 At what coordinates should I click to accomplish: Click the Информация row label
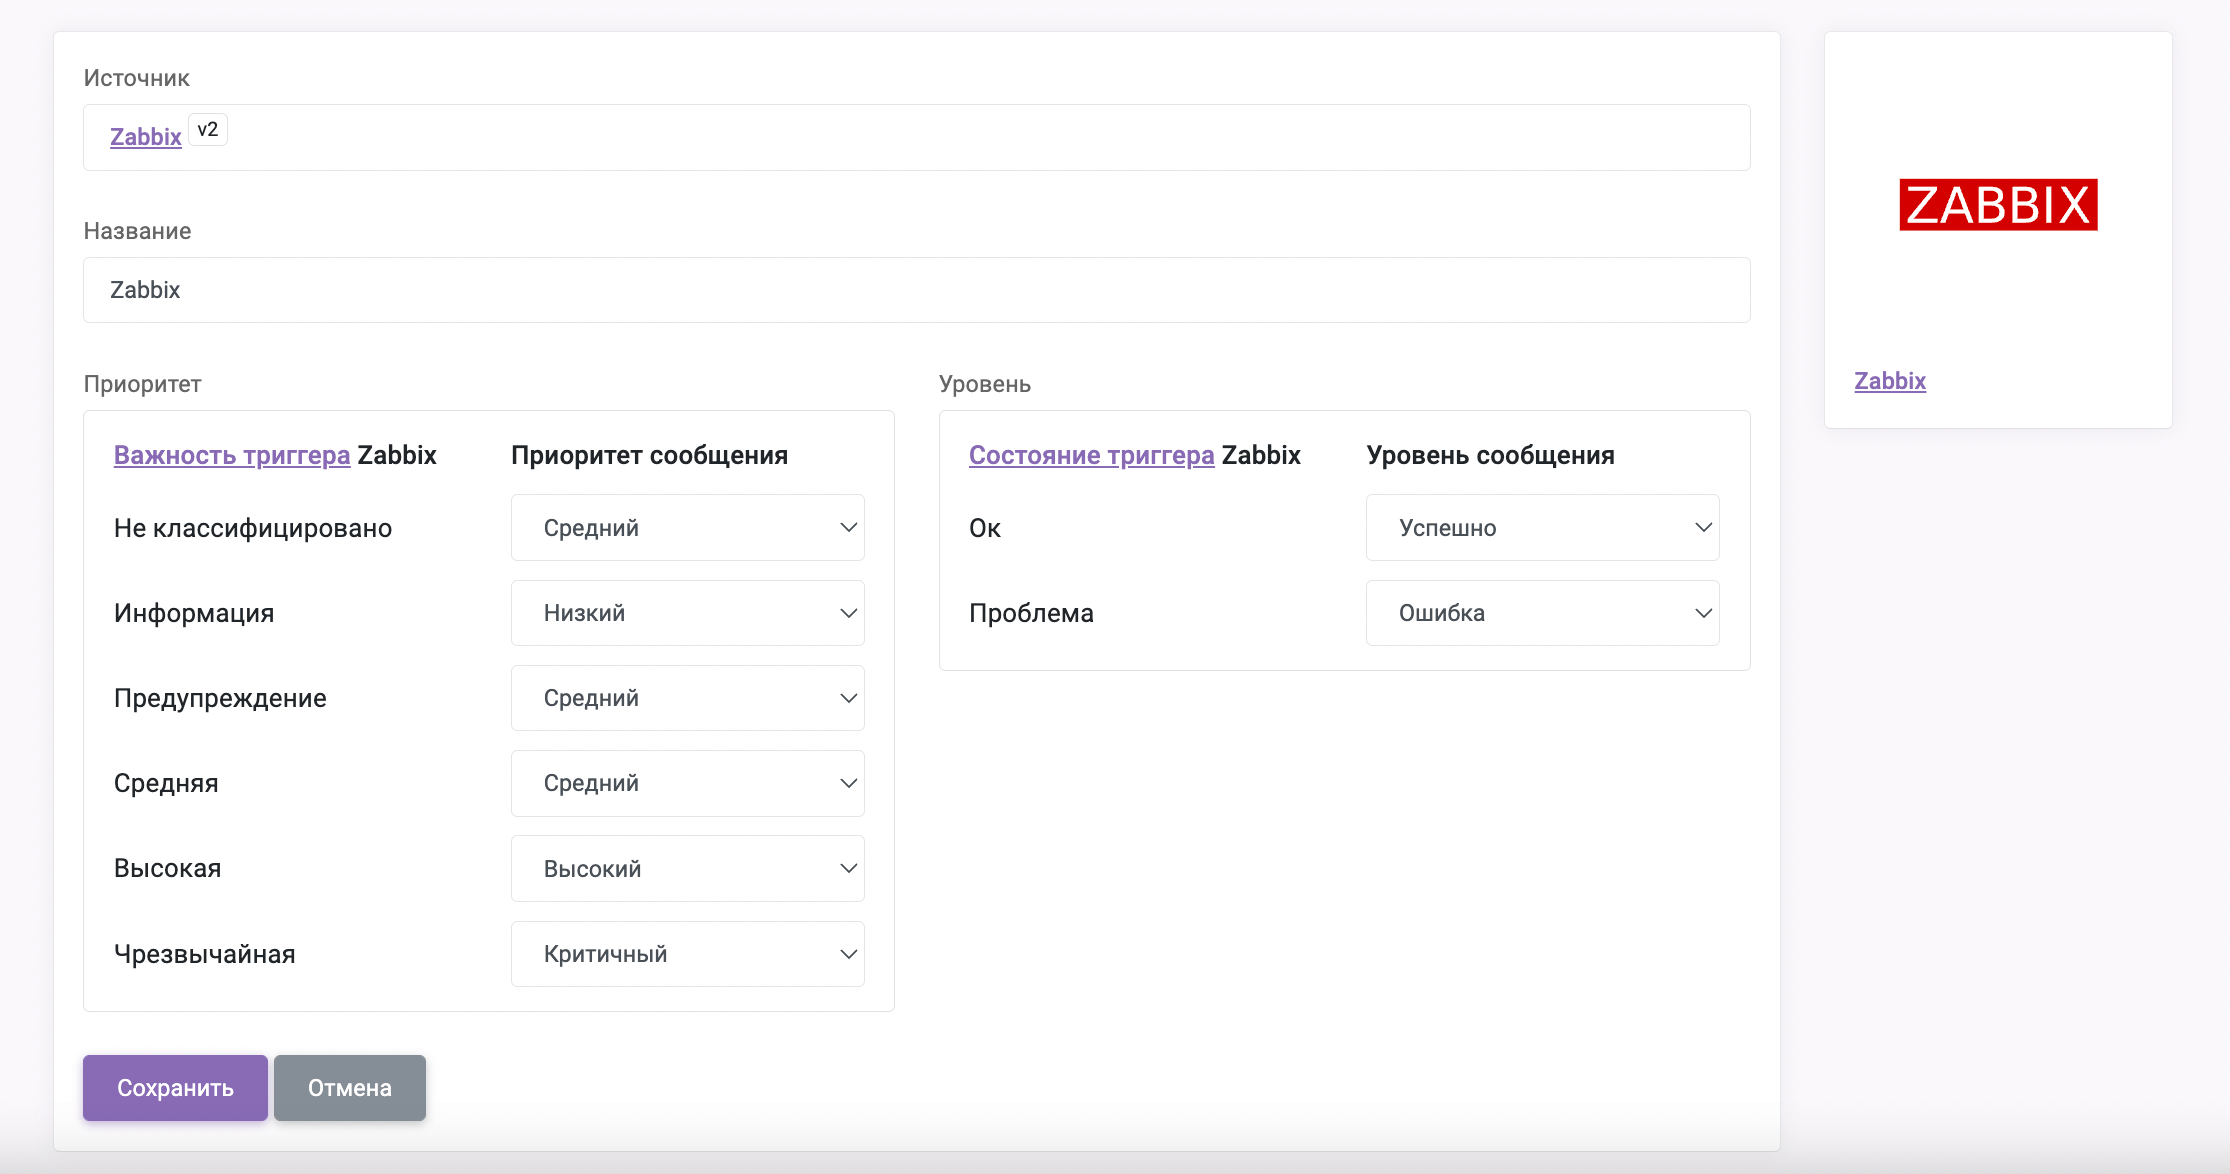(x=194, y=613)
